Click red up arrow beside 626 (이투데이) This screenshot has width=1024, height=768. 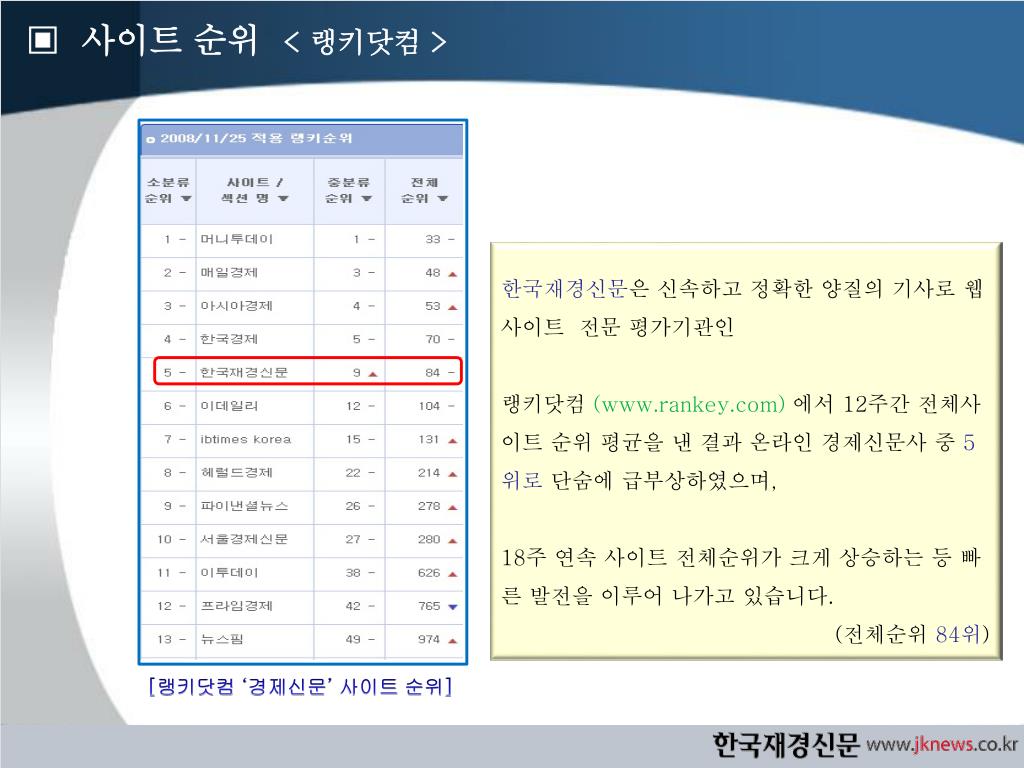click(453, 574)
